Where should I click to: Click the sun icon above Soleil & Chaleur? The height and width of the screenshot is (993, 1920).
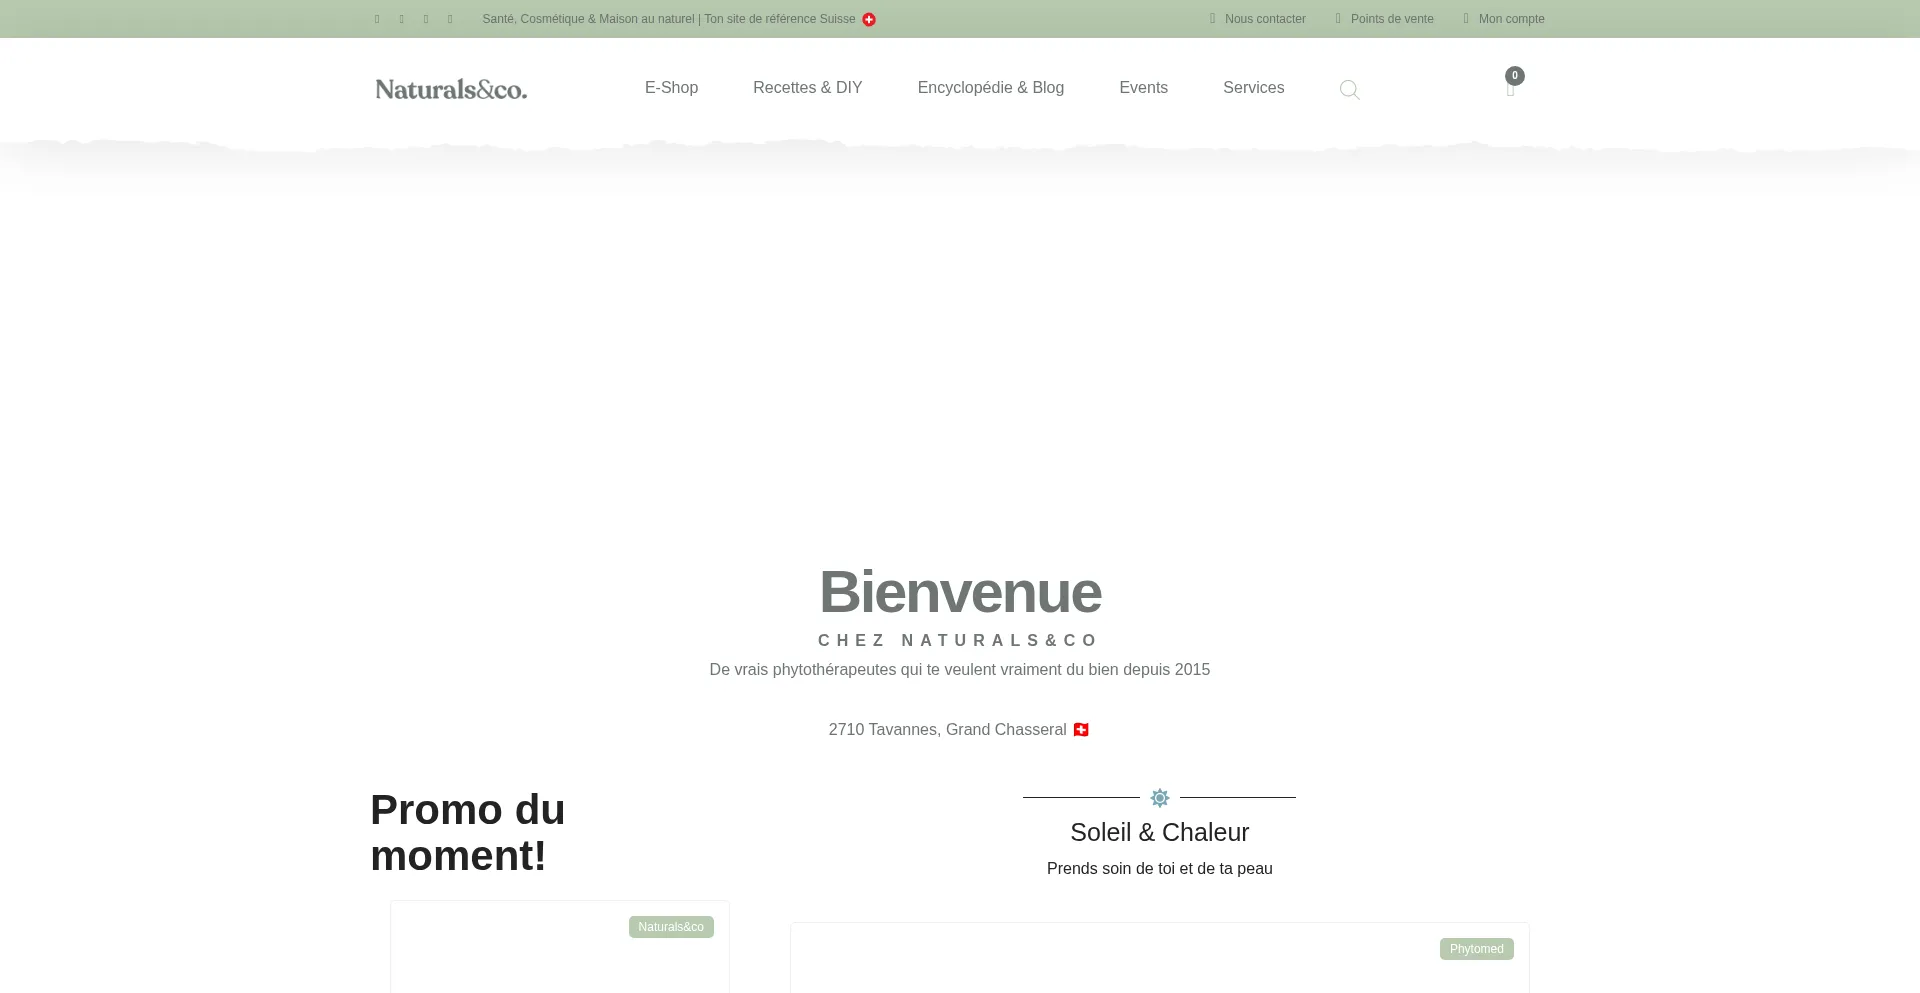1160,798
